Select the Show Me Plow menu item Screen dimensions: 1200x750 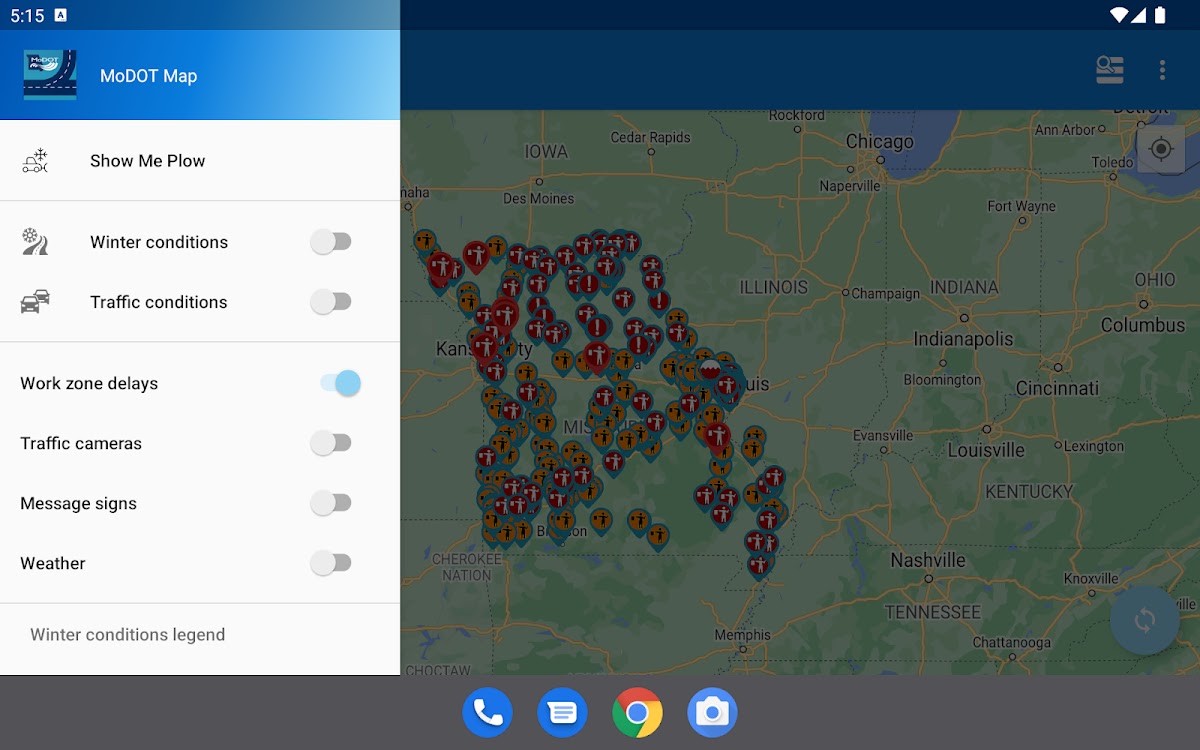[x=147, y=161]
